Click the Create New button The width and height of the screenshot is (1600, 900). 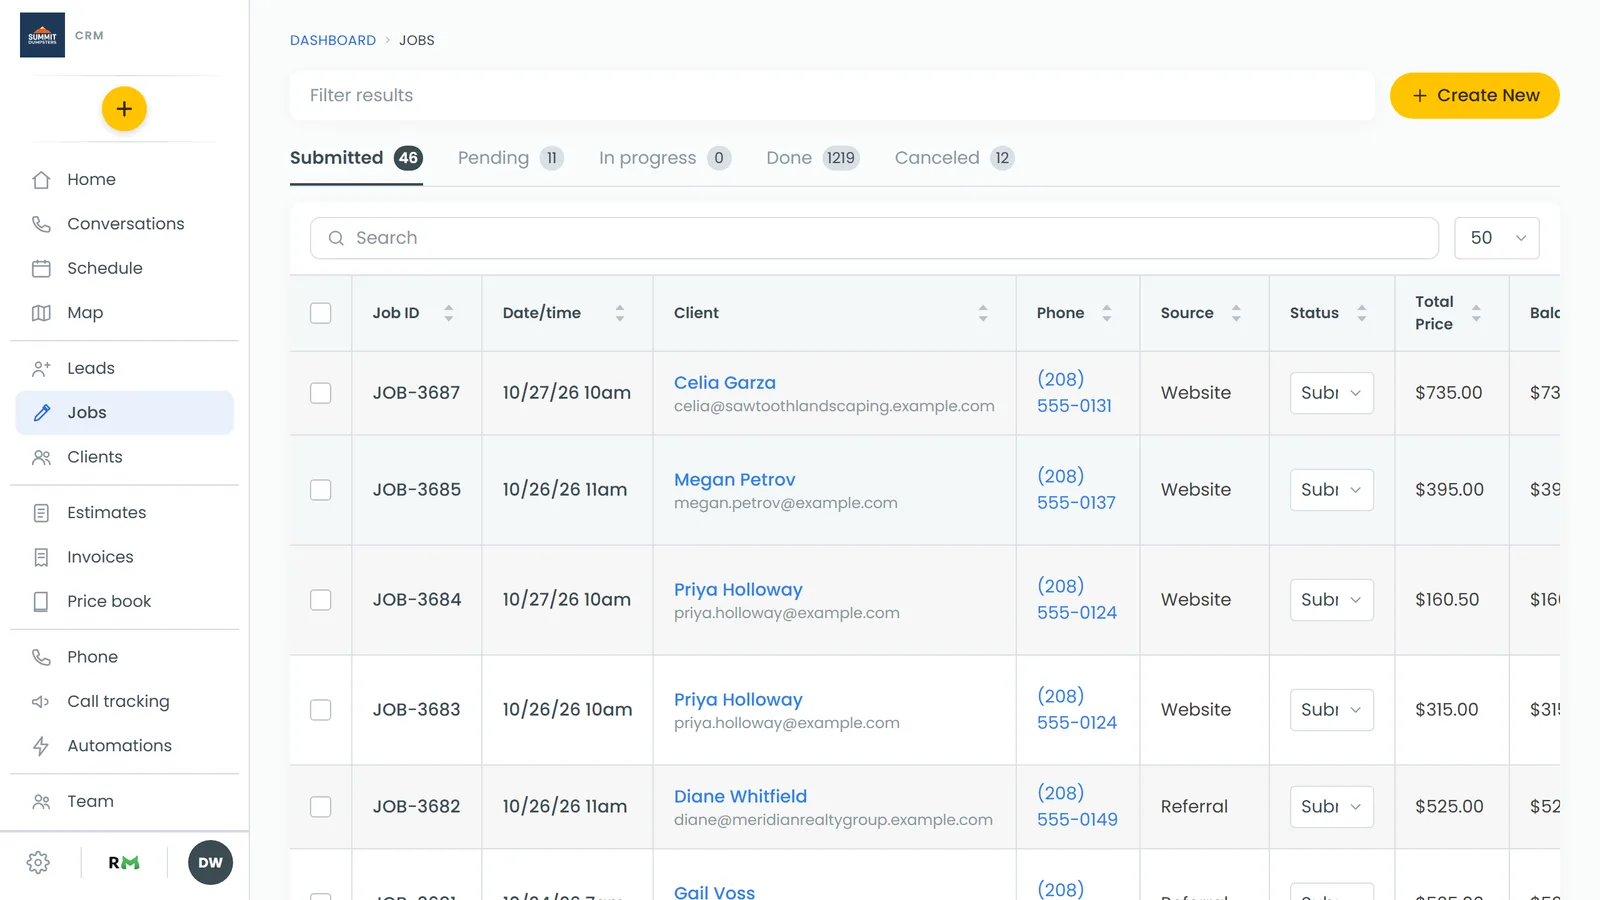(x=1475, y=96)
